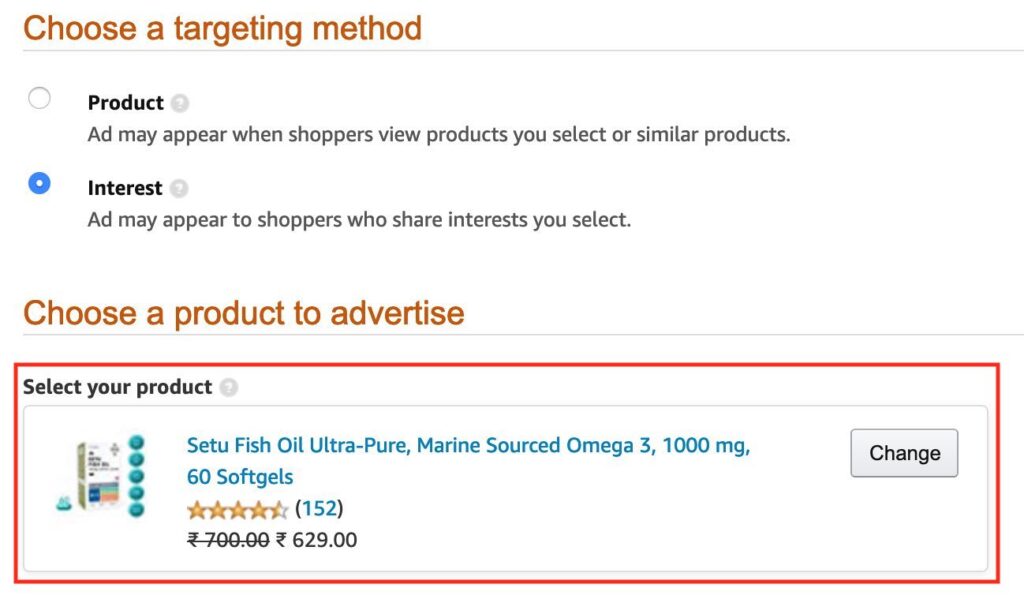Image resolution: width=1024 pixels, height=603 pixels.
Task: Click the Choose a targeting method heading
Action: click(224, 28)
